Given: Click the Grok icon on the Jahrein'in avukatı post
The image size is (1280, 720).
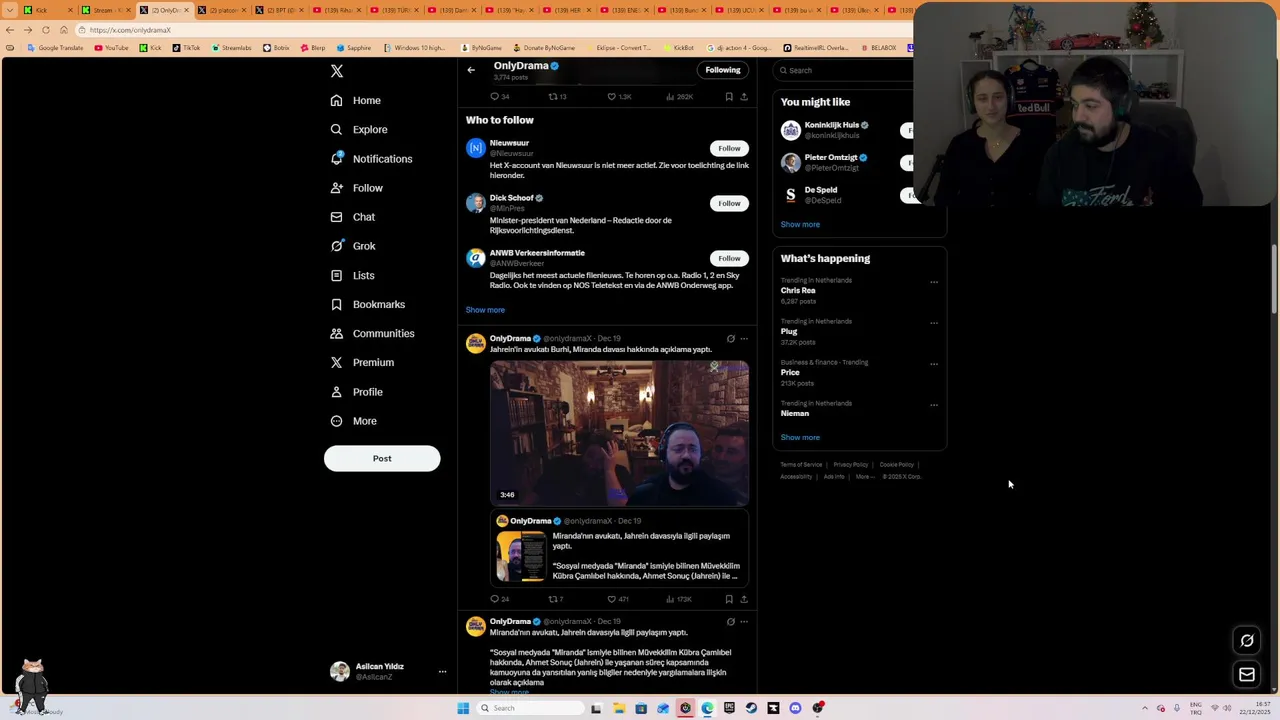Looking at the screenshot, I should pyautogui.click(x=731, y=339).
